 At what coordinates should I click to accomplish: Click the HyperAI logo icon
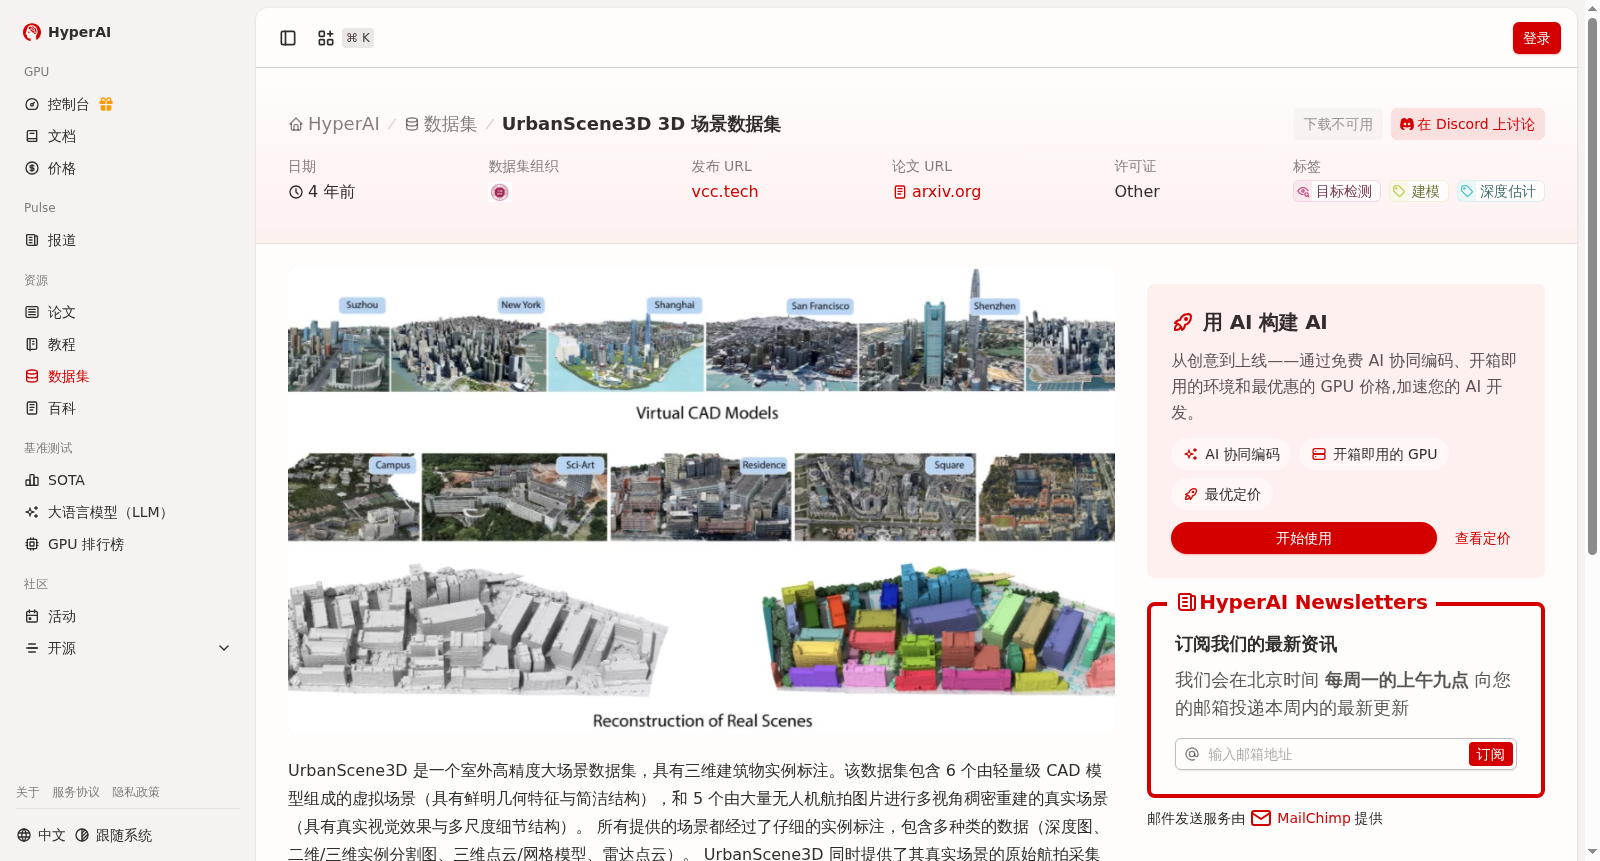32,32
